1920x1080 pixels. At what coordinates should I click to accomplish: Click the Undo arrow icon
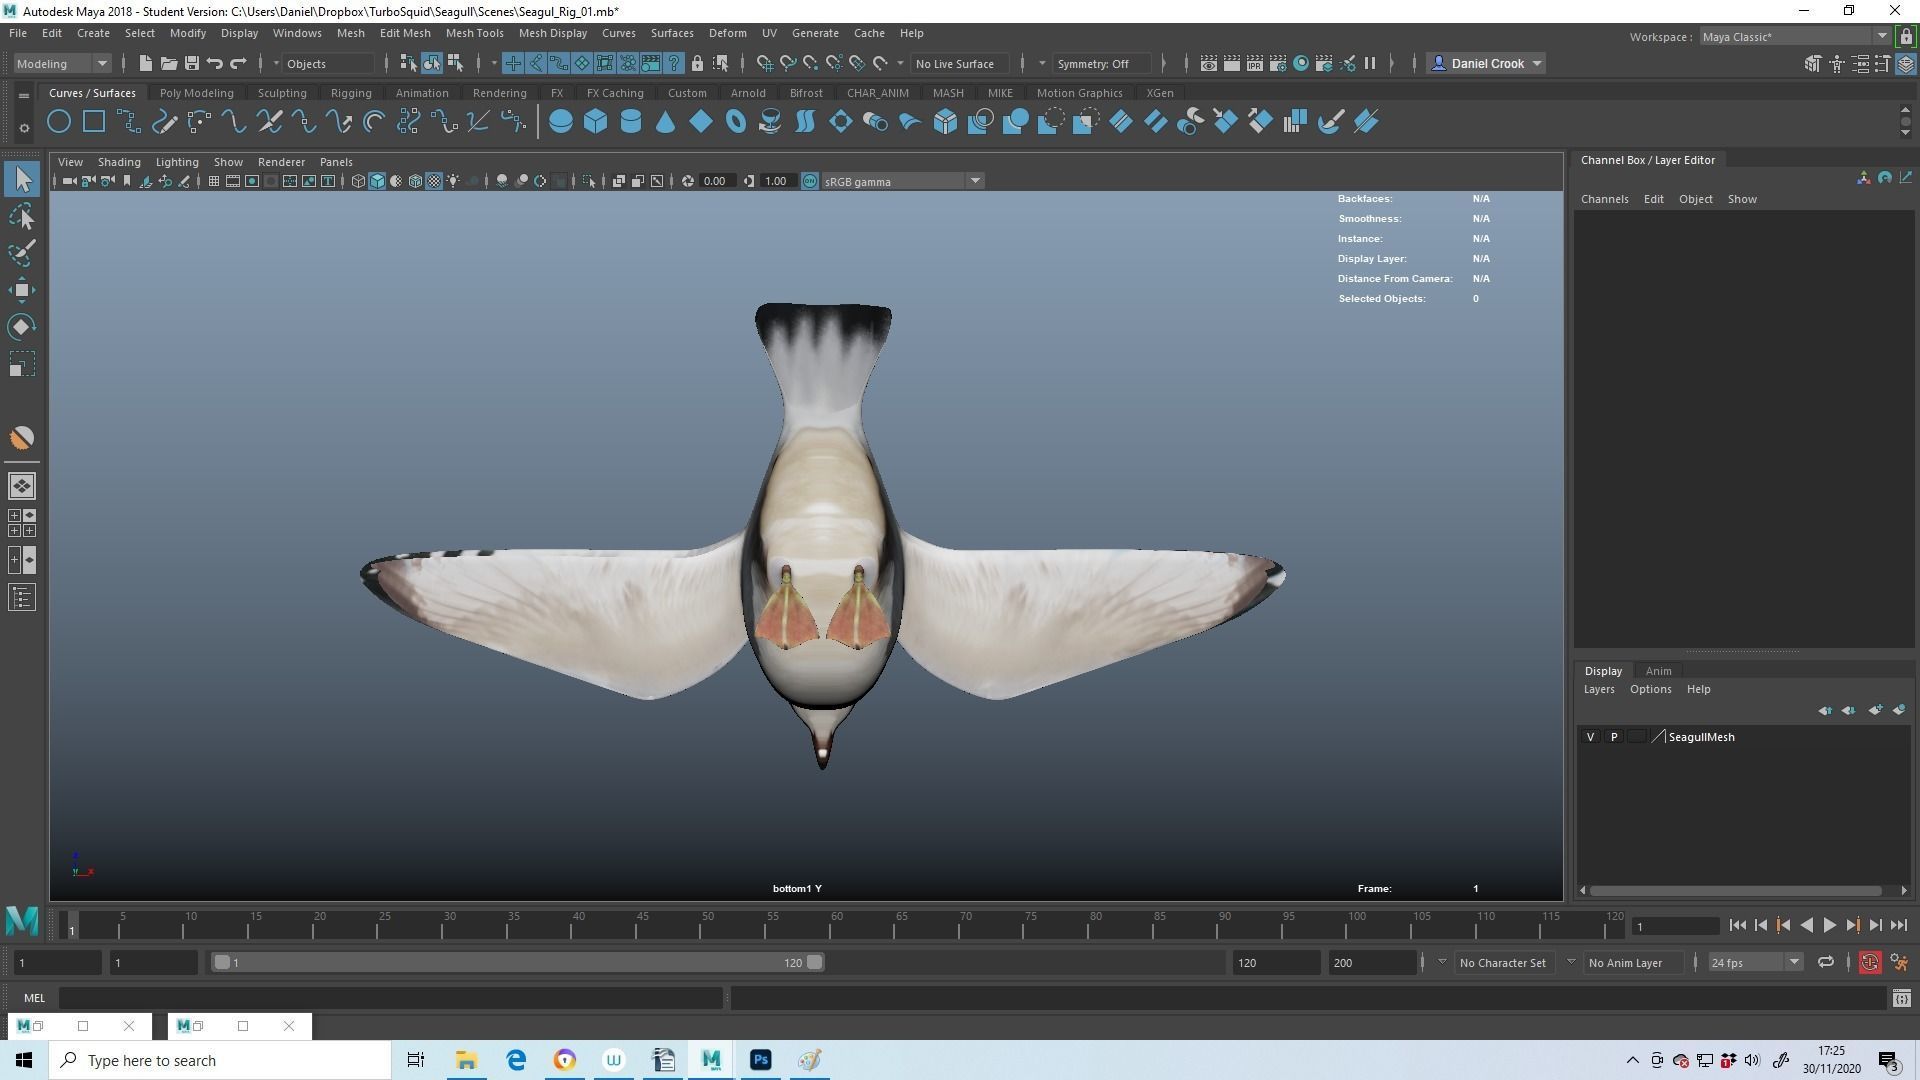pos(214,63)
